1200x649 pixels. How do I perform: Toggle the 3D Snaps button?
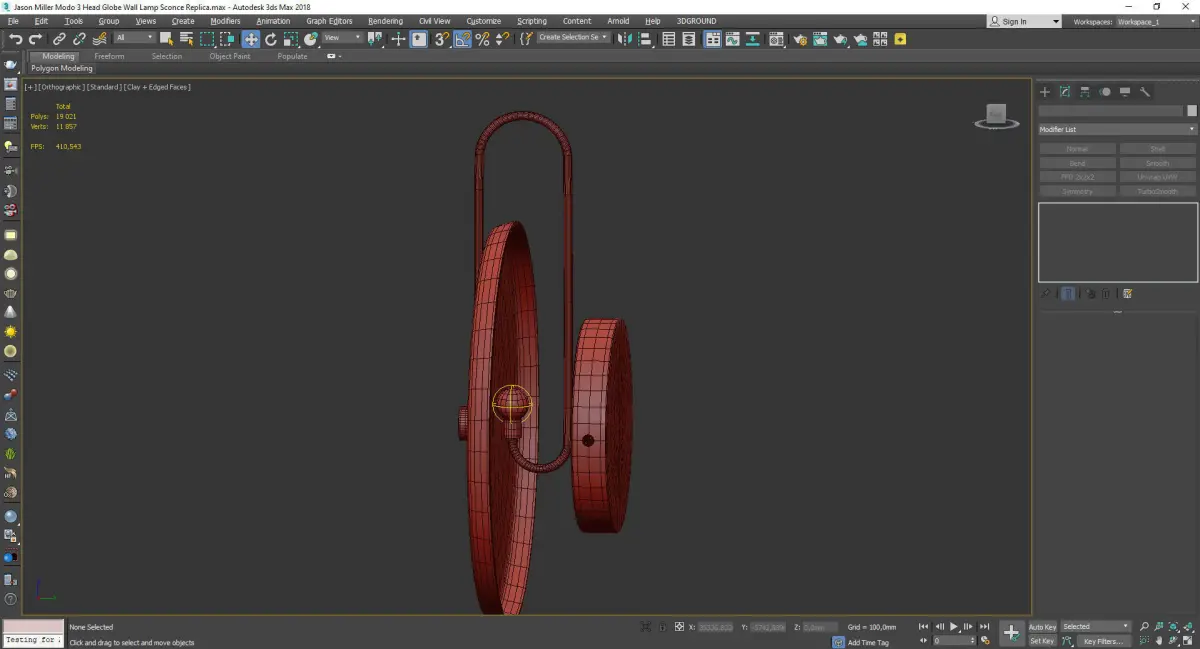(441, 39)
